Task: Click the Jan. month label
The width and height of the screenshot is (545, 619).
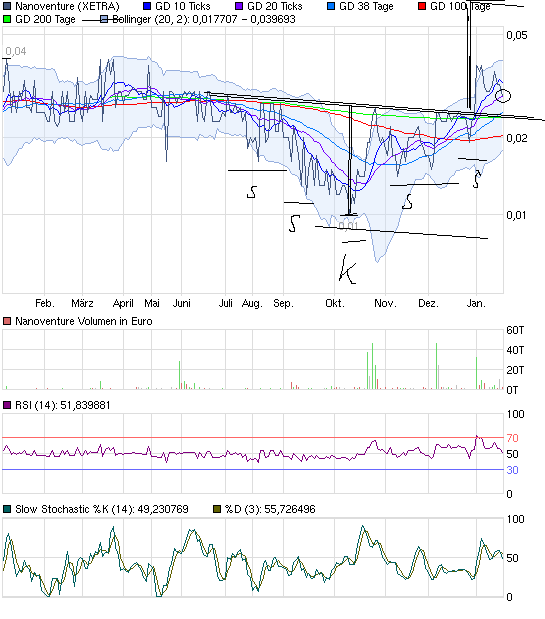Action: [476, 303]
